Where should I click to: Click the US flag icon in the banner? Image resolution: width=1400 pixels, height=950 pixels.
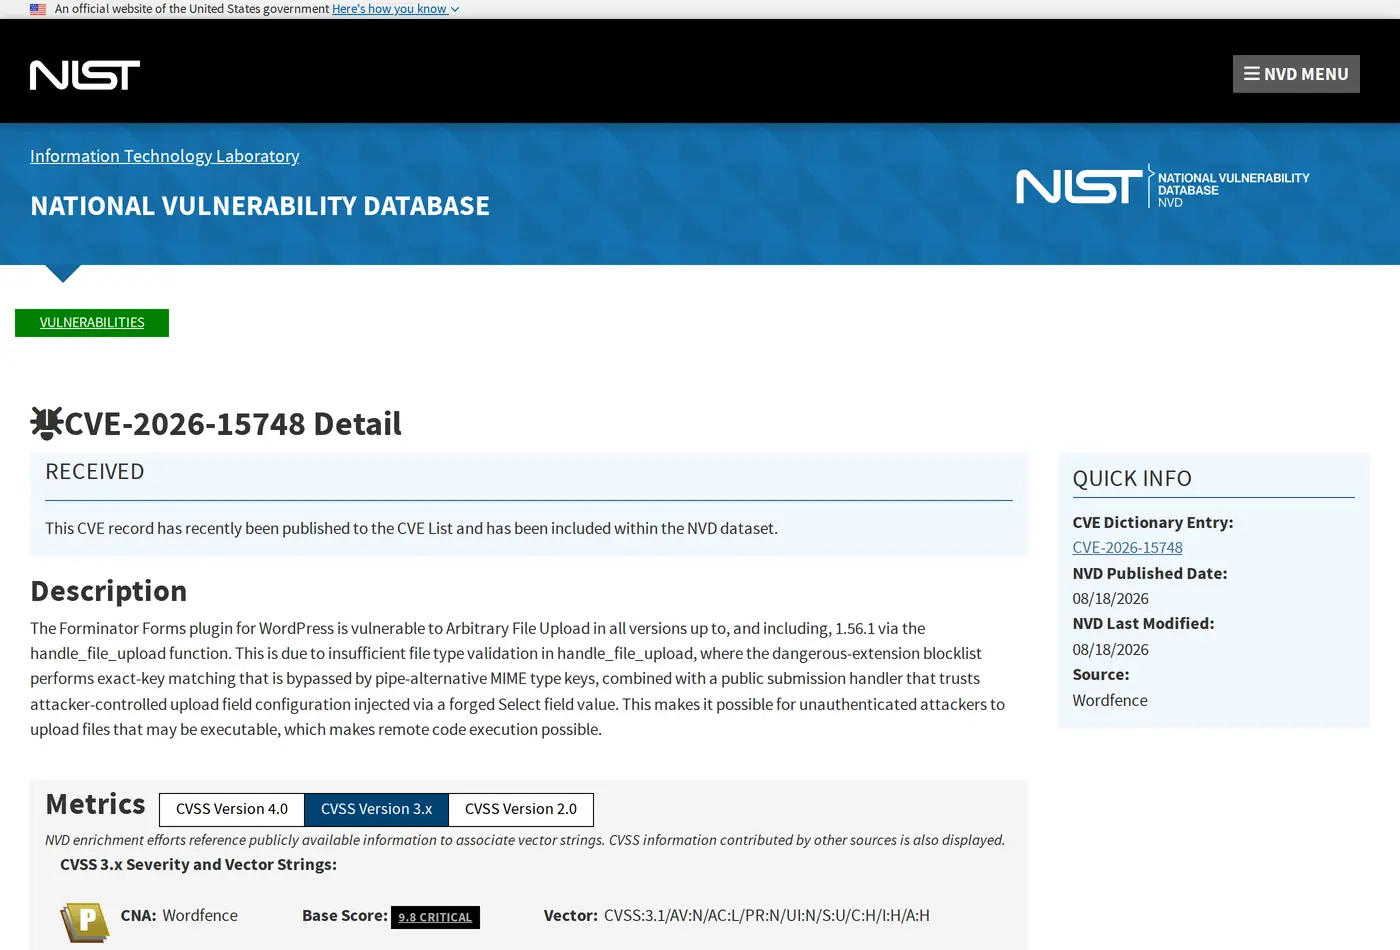(x=38, y=9)
